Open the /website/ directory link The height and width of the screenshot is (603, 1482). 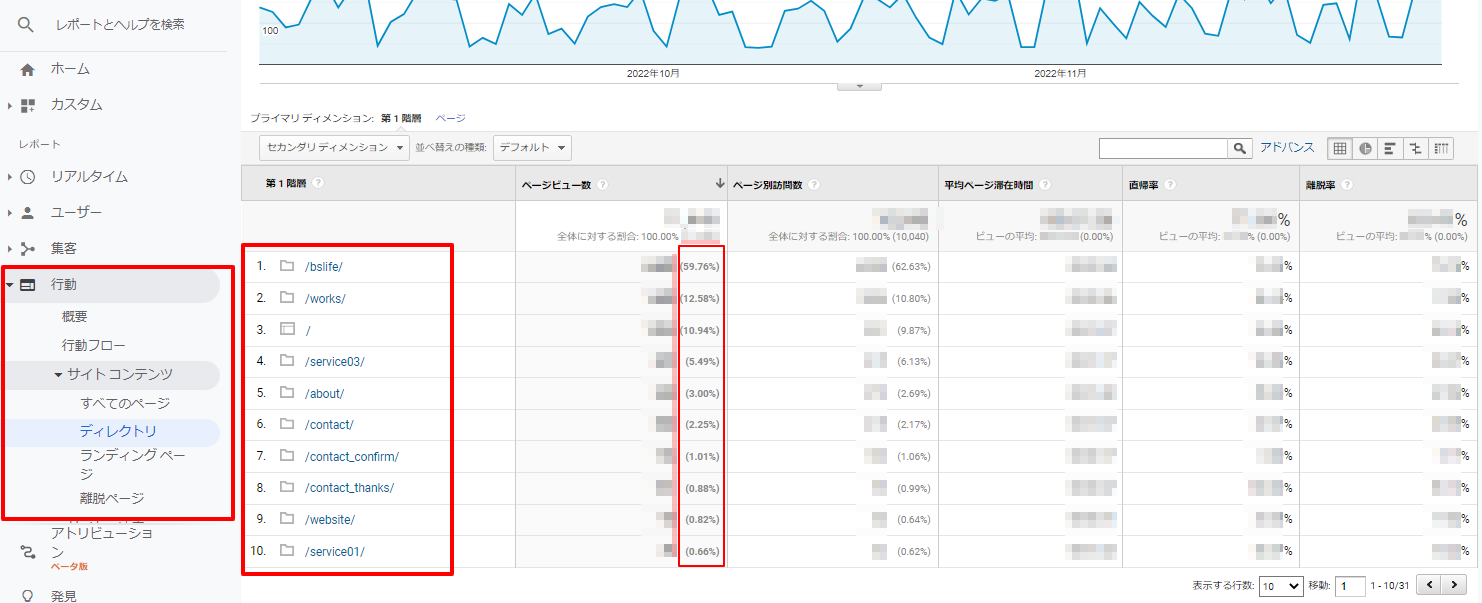330,520
